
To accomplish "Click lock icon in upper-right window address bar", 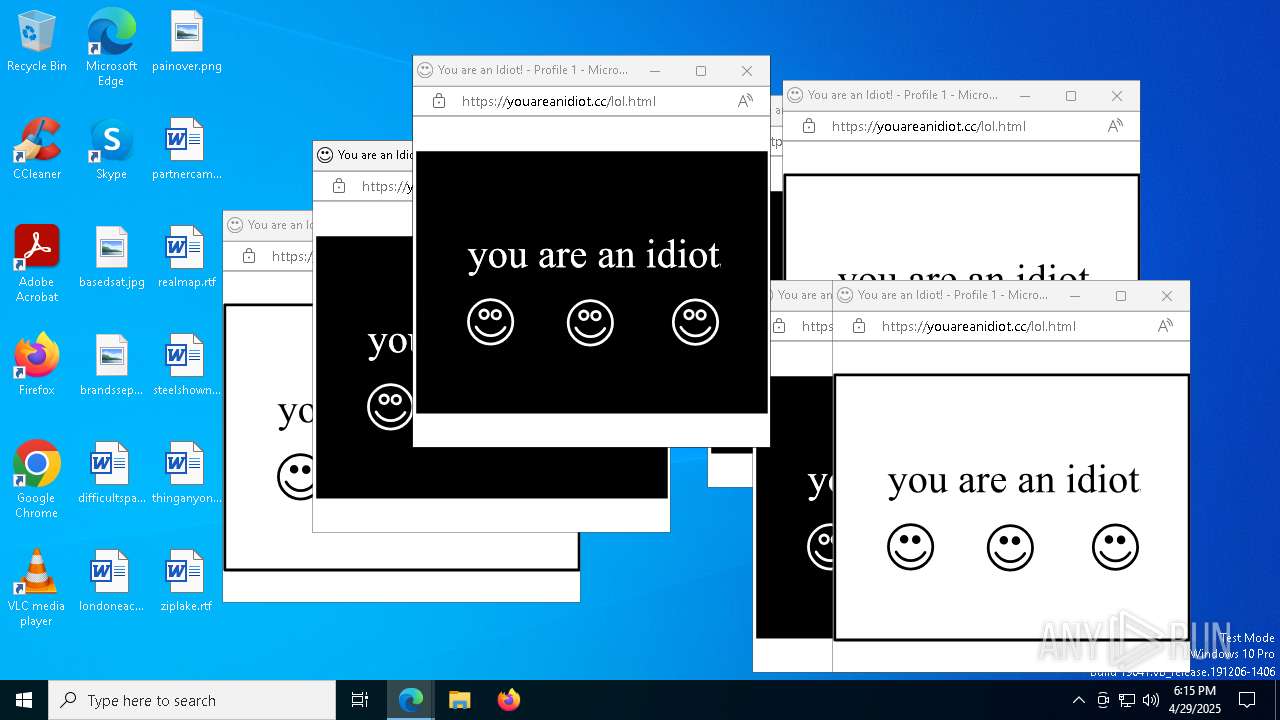I will coord(808,126).
